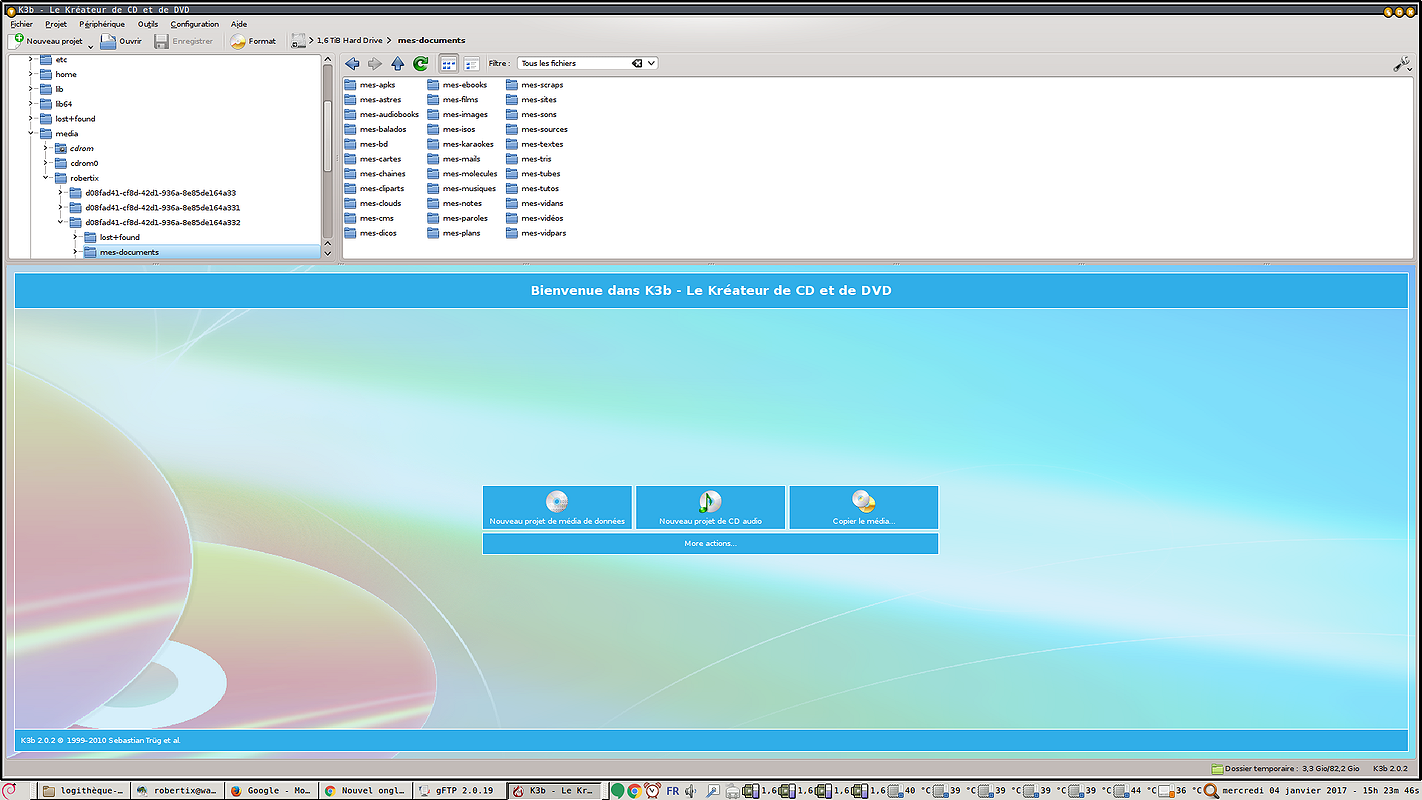Switch to icon view mode
Image resolution: width=1422 pixels, height=800 pixels.
point(449,63)
